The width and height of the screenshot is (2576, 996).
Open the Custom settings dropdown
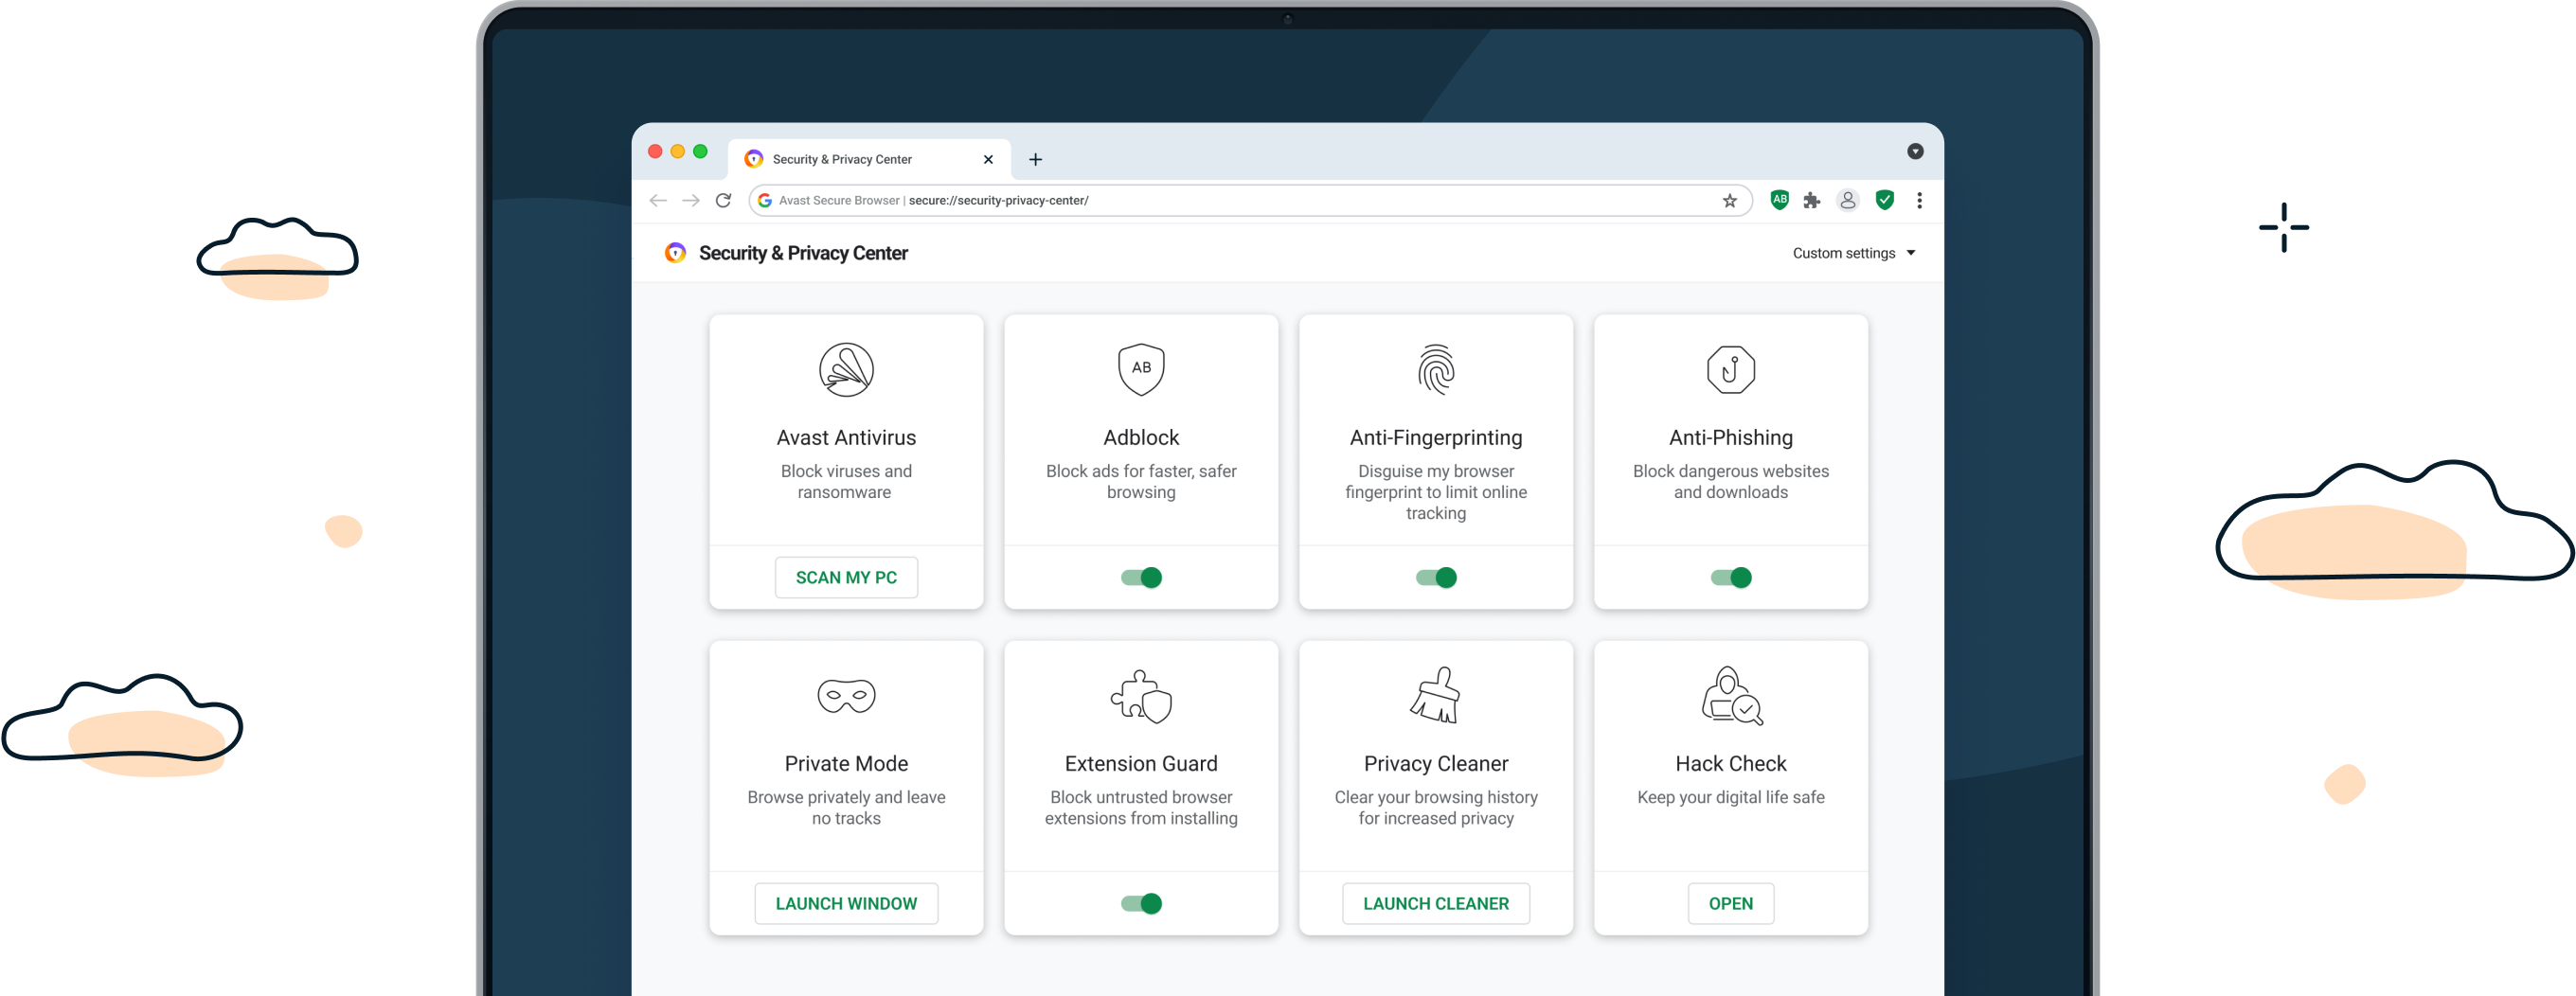point(1852,252)
